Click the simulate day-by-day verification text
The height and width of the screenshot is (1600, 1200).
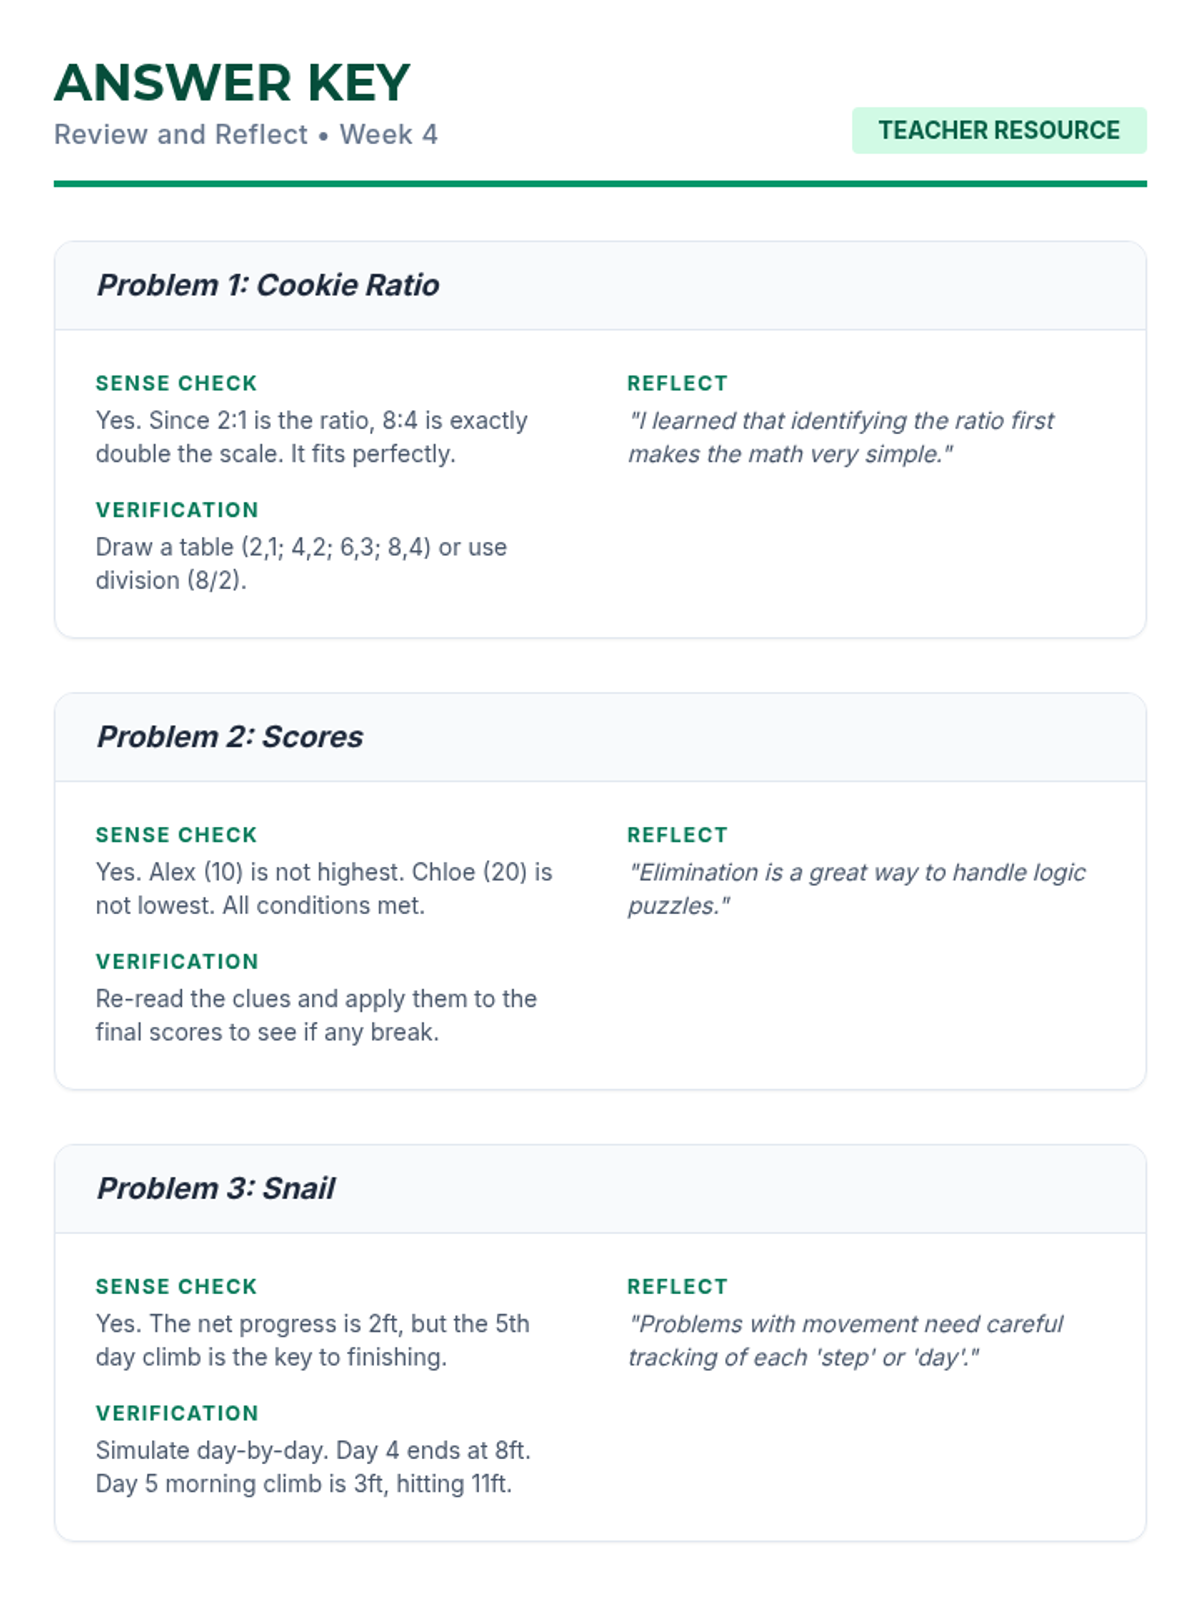pos(312,1467)
